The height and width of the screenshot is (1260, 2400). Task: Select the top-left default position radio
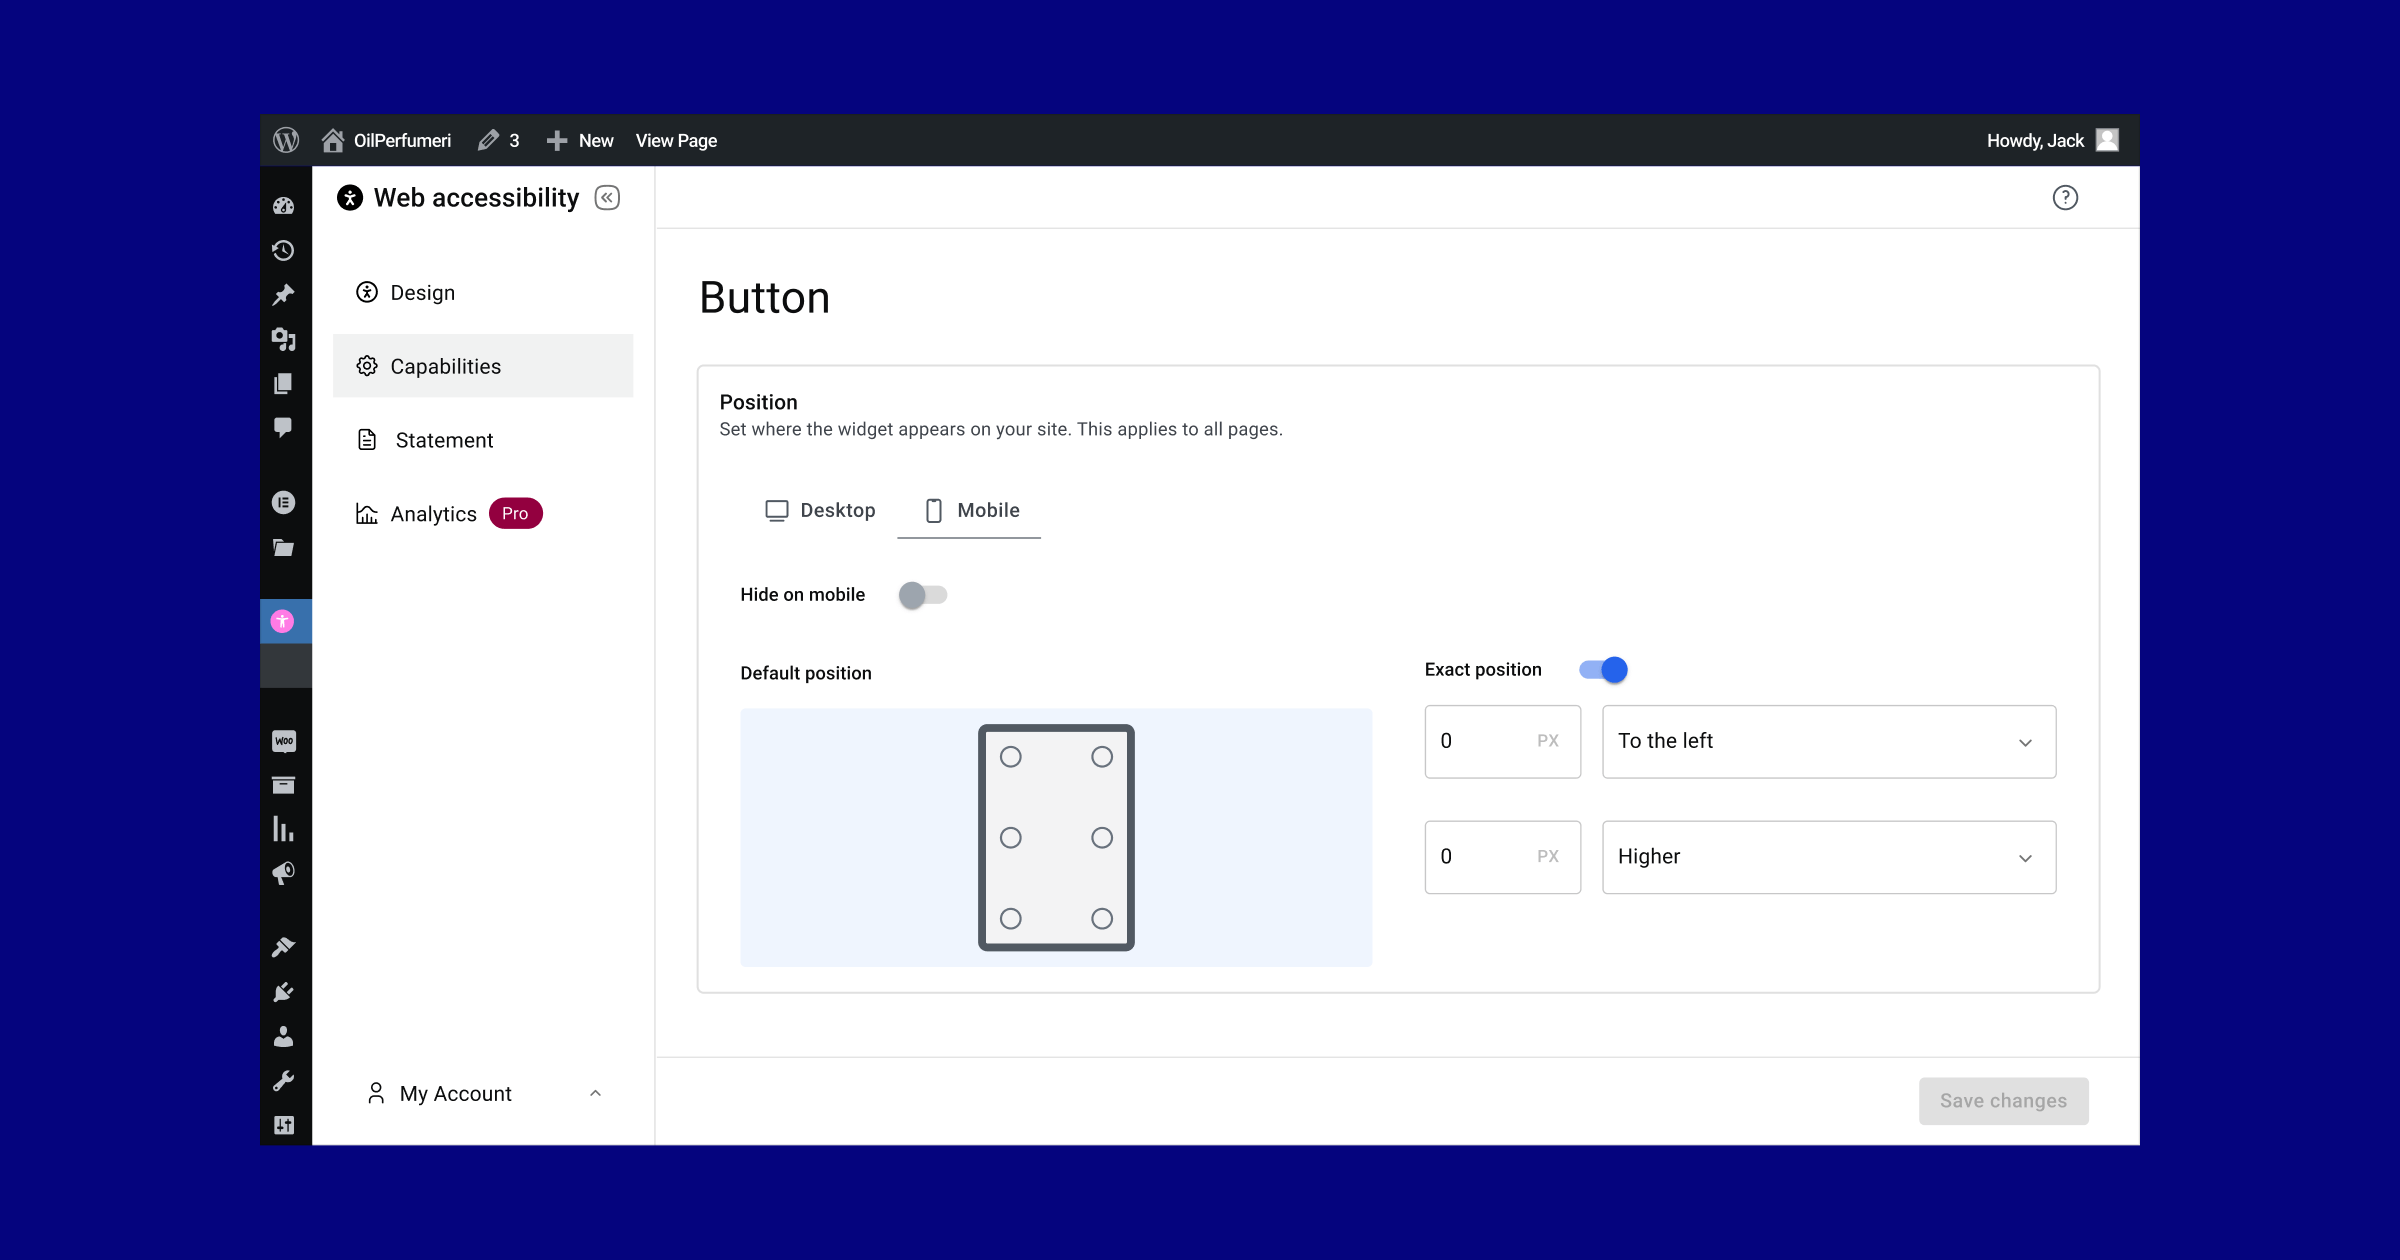[x=1011, y=757]
